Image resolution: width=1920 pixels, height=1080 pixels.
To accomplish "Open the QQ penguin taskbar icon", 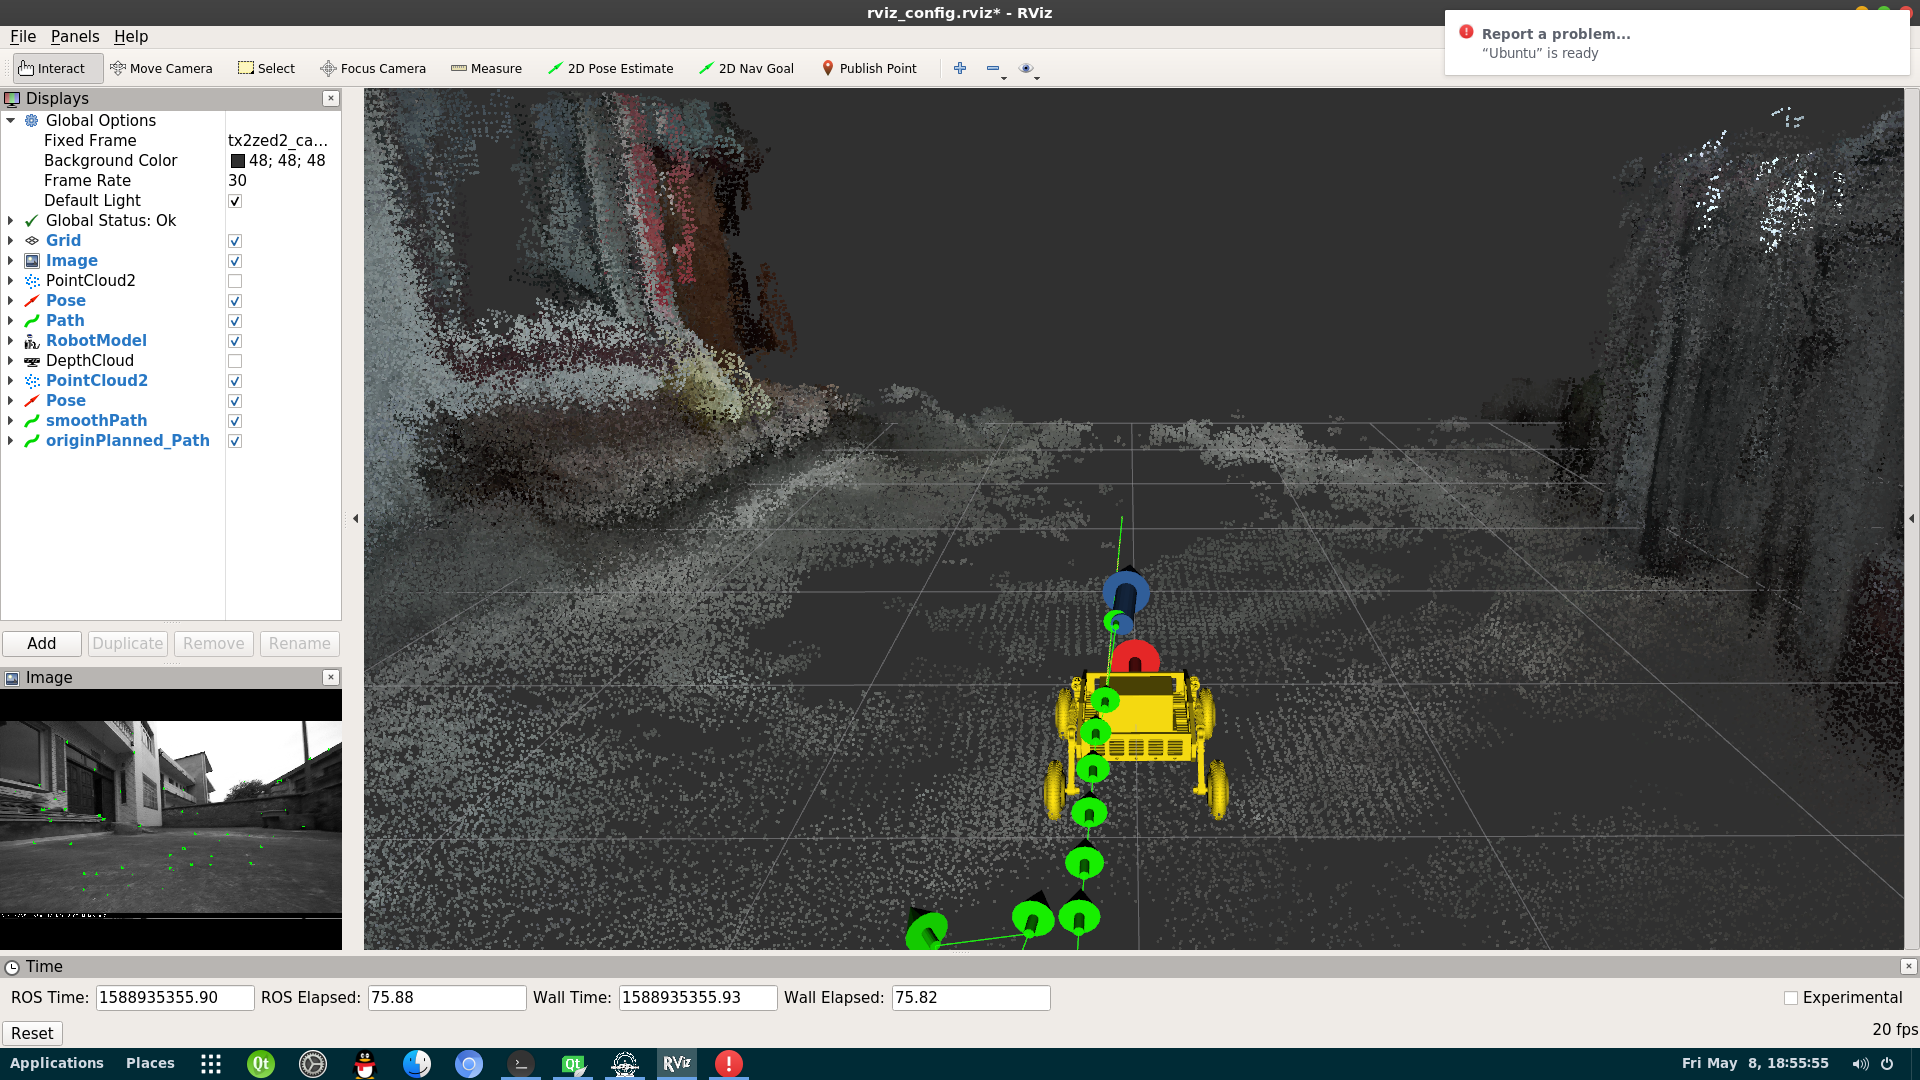I will (x=365, y=1063).
